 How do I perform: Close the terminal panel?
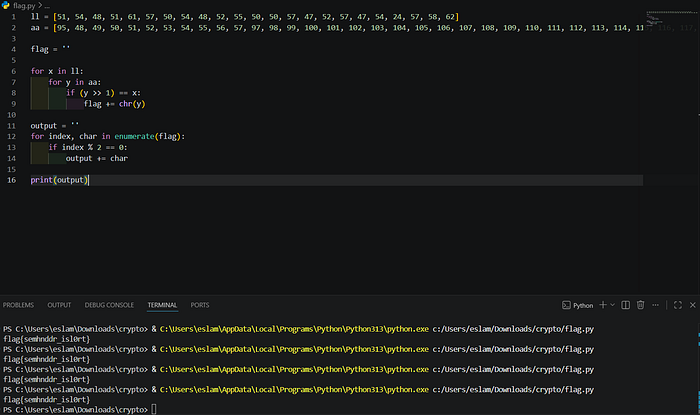click(693, 305)
